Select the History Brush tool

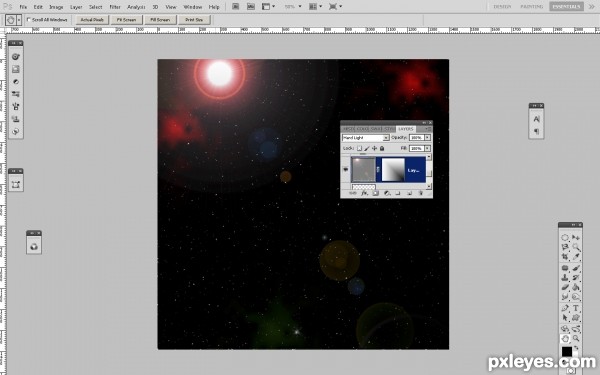[x=576, y=277]
